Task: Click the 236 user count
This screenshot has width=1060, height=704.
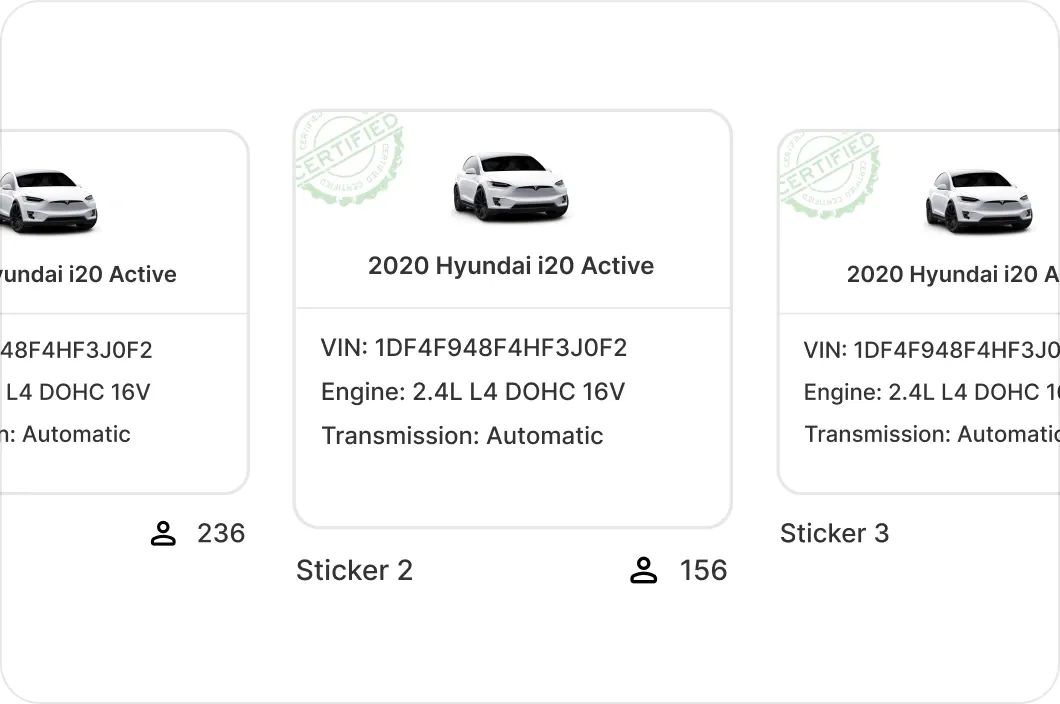Action: click(x=221, y=534)
